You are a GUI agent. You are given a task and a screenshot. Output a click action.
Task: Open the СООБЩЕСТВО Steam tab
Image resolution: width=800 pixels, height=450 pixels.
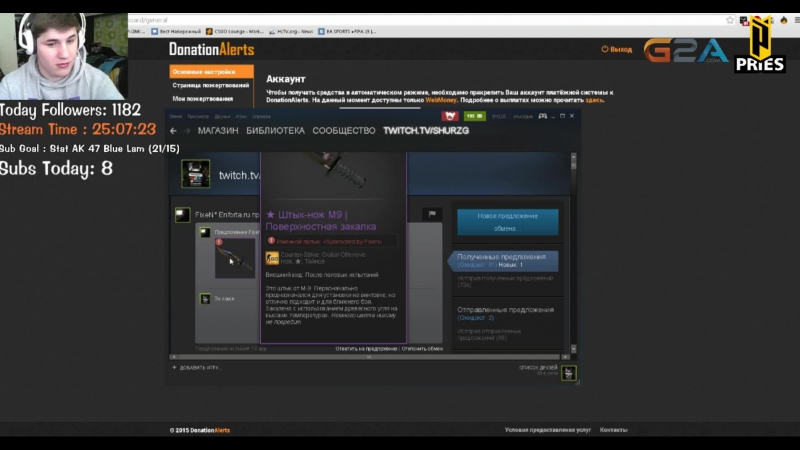pyautogui.click(x=344, y=131)
